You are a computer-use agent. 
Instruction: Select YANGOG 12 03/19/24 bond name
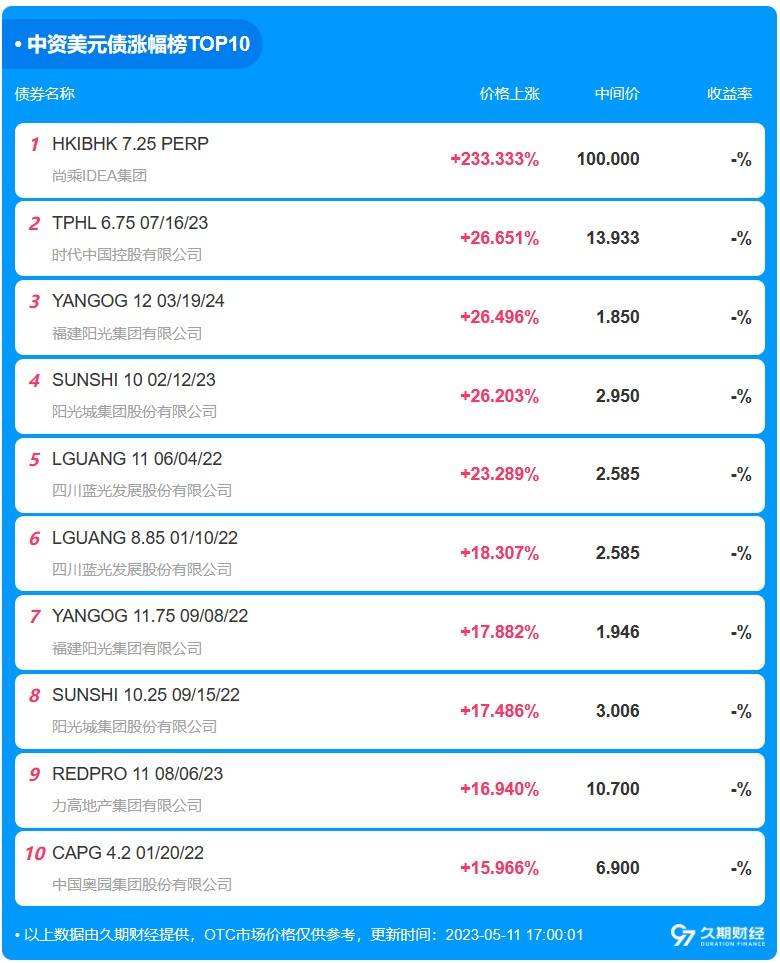click(138, 301)
